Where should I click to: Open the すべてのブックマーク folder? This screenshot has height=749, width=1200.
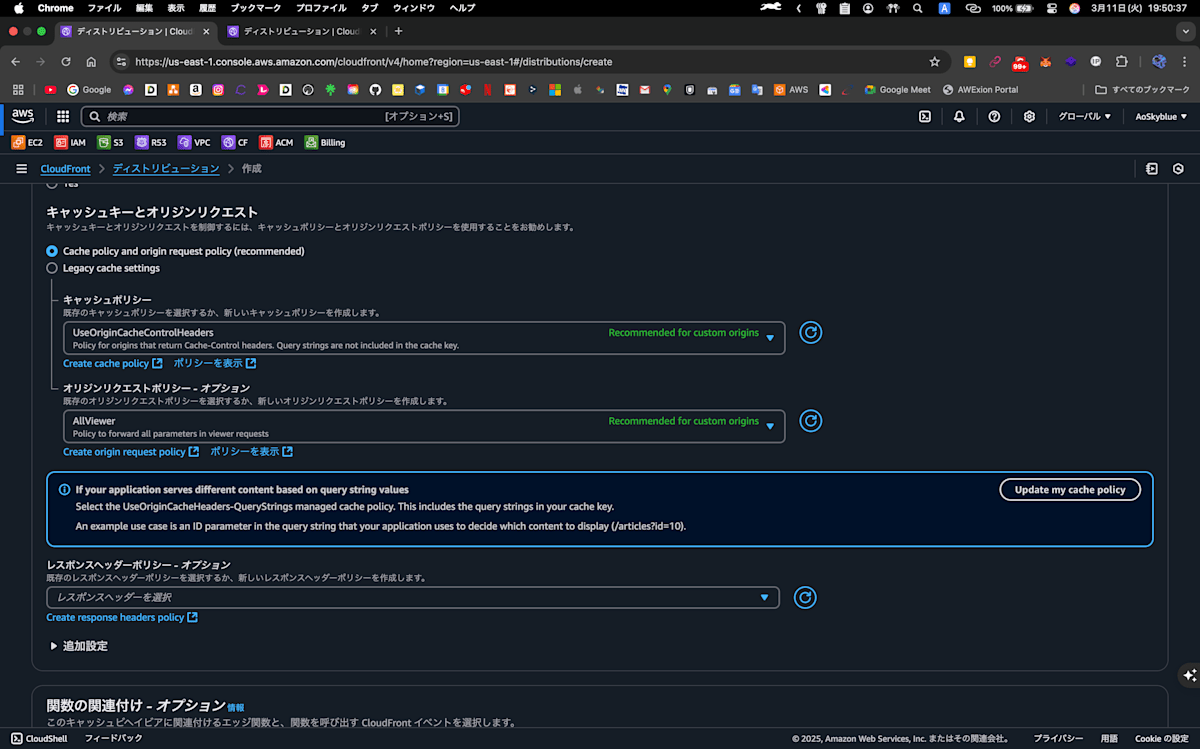1142,89
